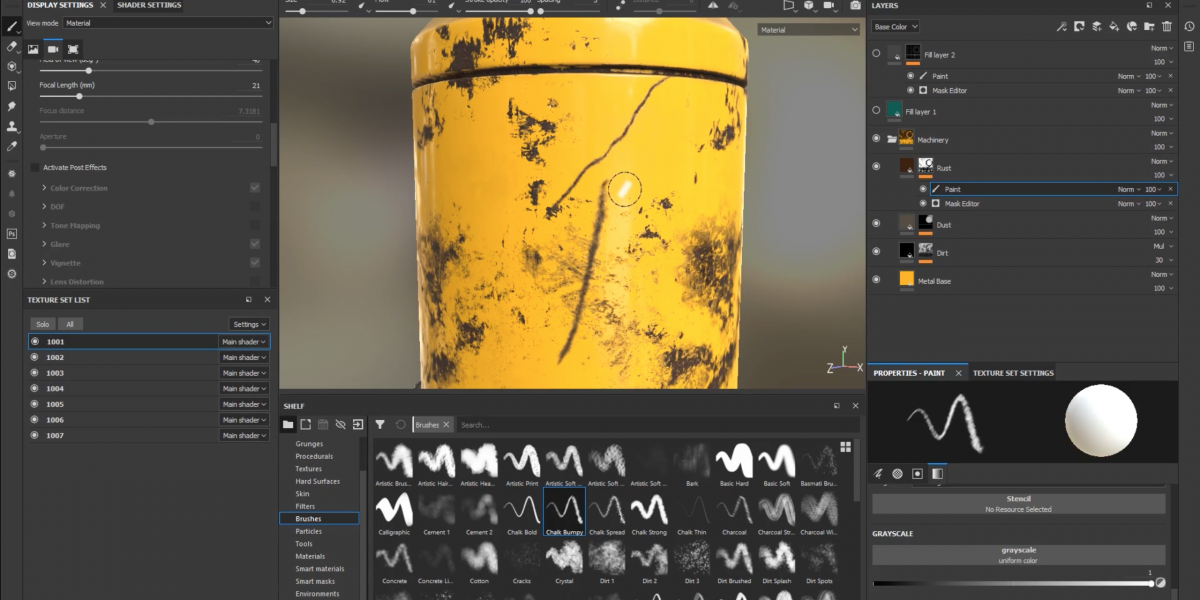The height and width of the screenshot is (600, 1200).
Task: Open the alpha properties tab icon
Action: pyautogui.click(x=897, y=473)
